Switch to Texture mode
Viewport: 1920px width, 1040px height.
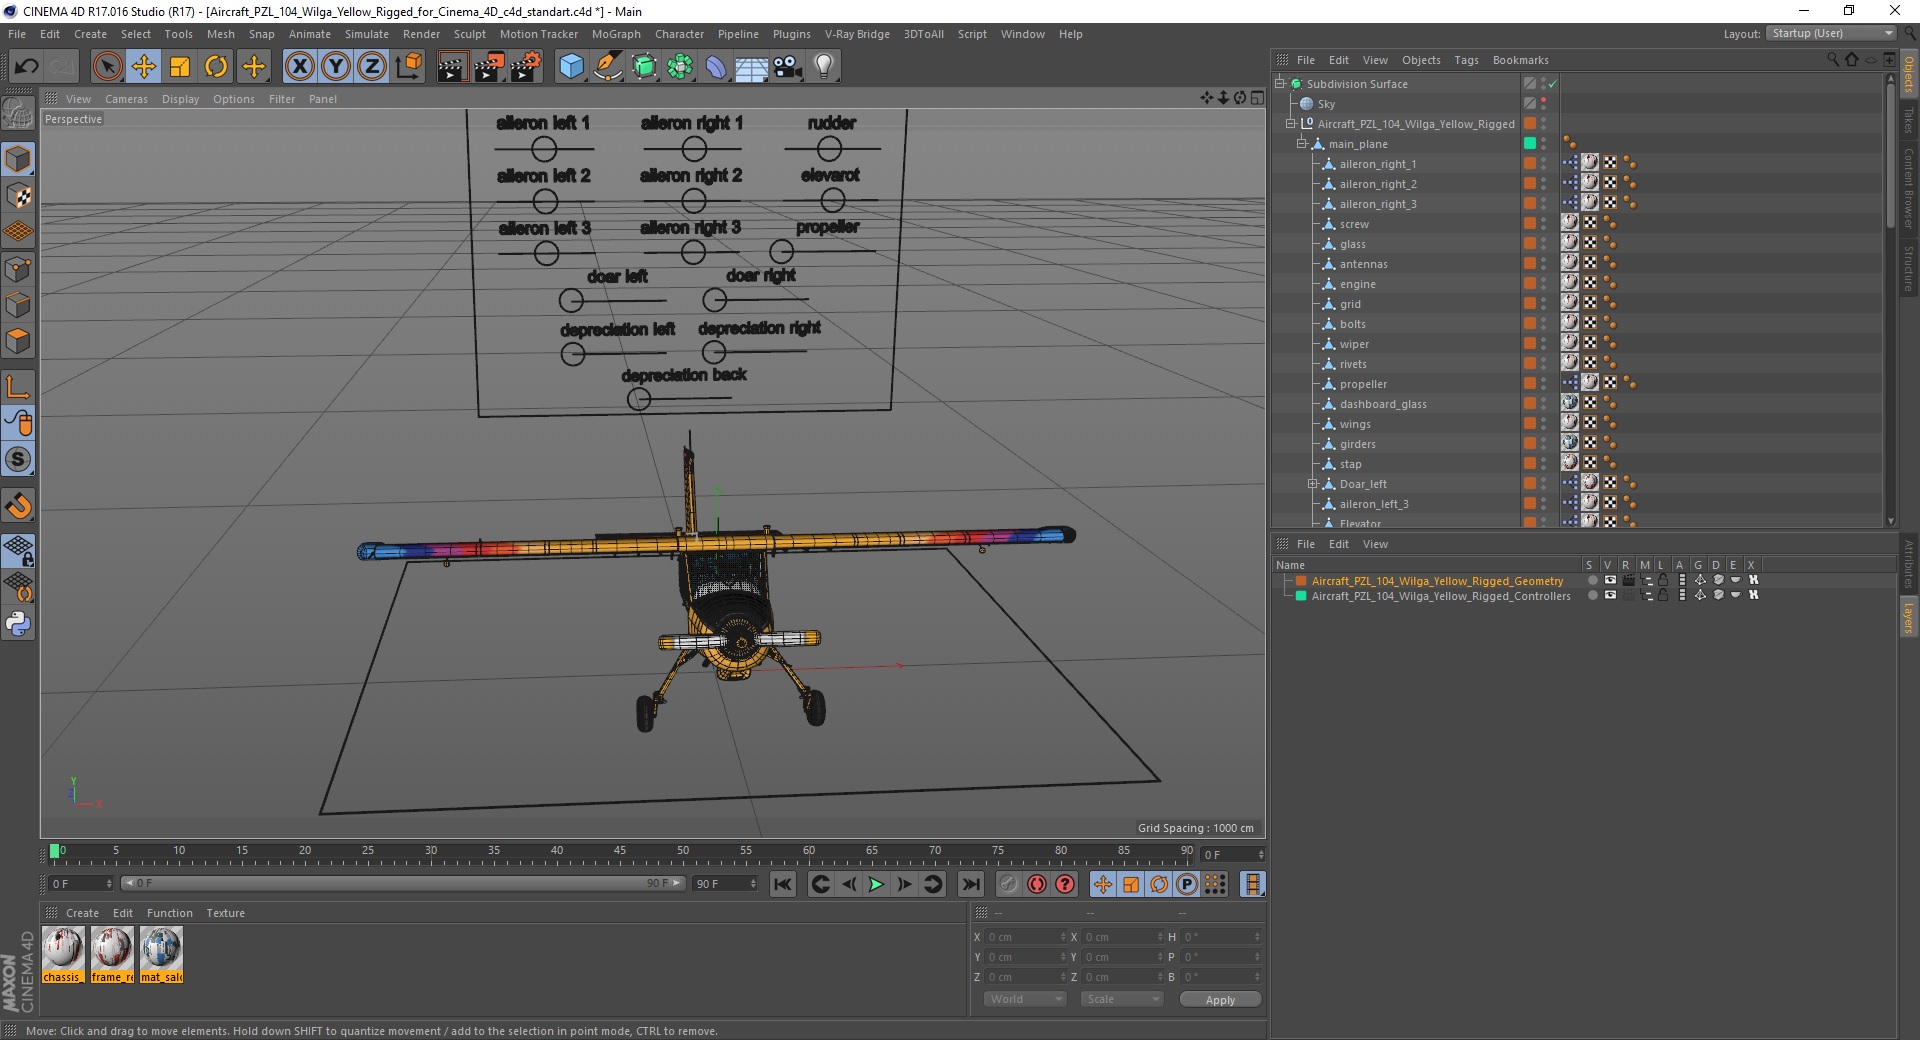[18, 196]
